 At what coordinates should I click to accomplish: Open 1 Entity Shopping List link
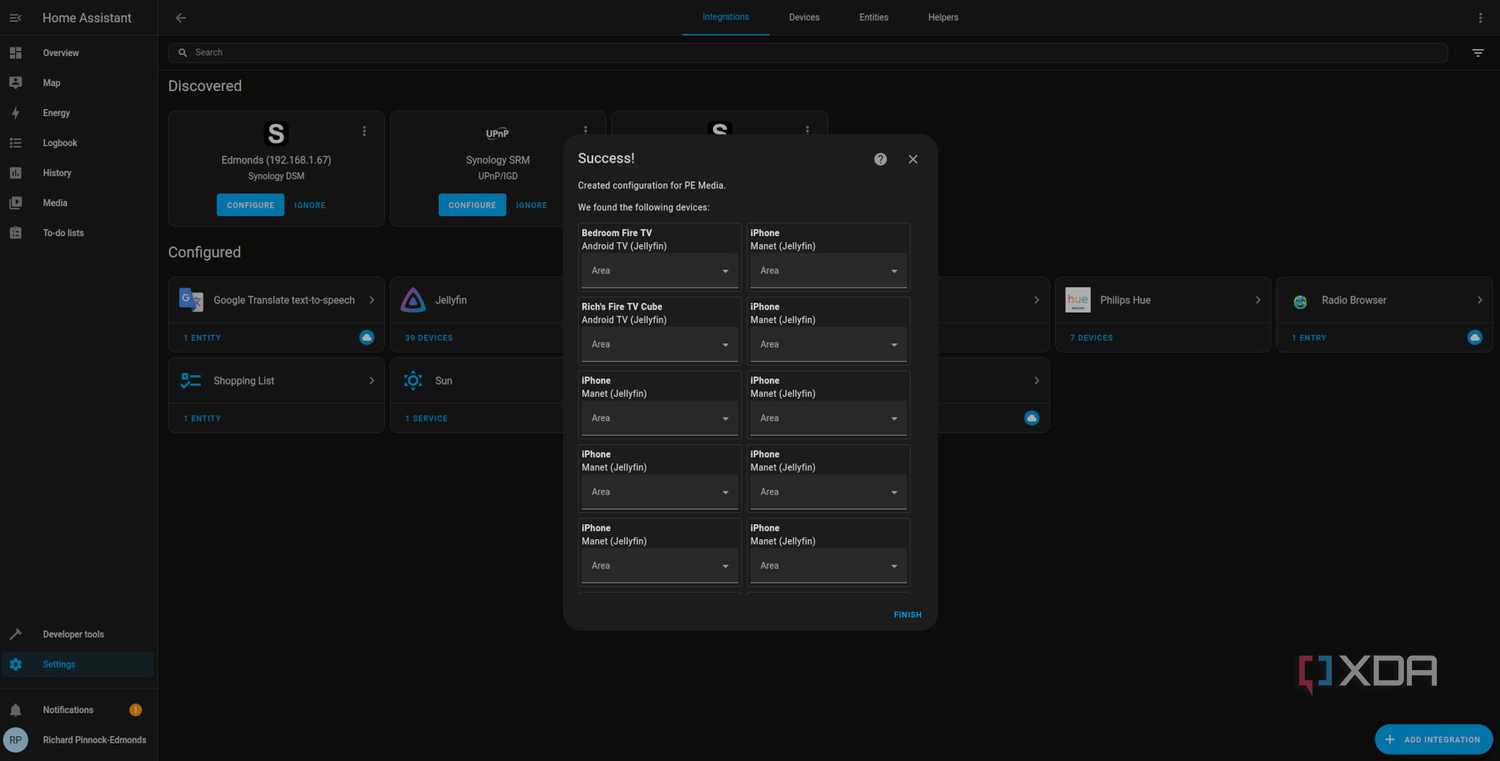[x=202, y=419]
